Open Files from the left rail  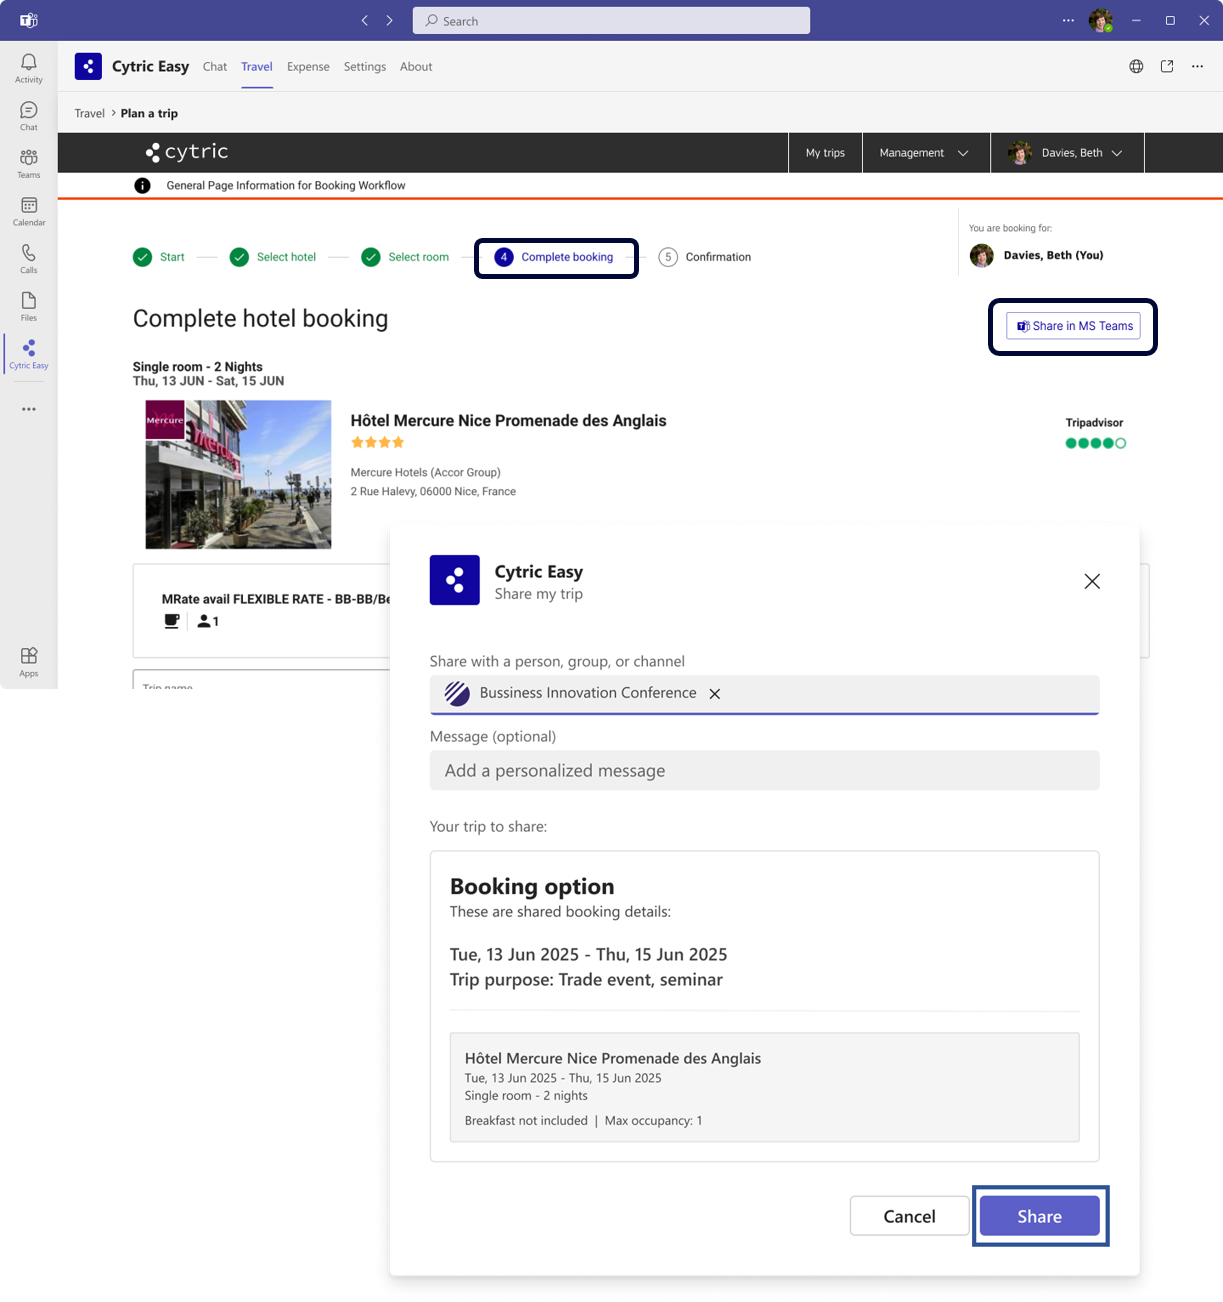29,306
